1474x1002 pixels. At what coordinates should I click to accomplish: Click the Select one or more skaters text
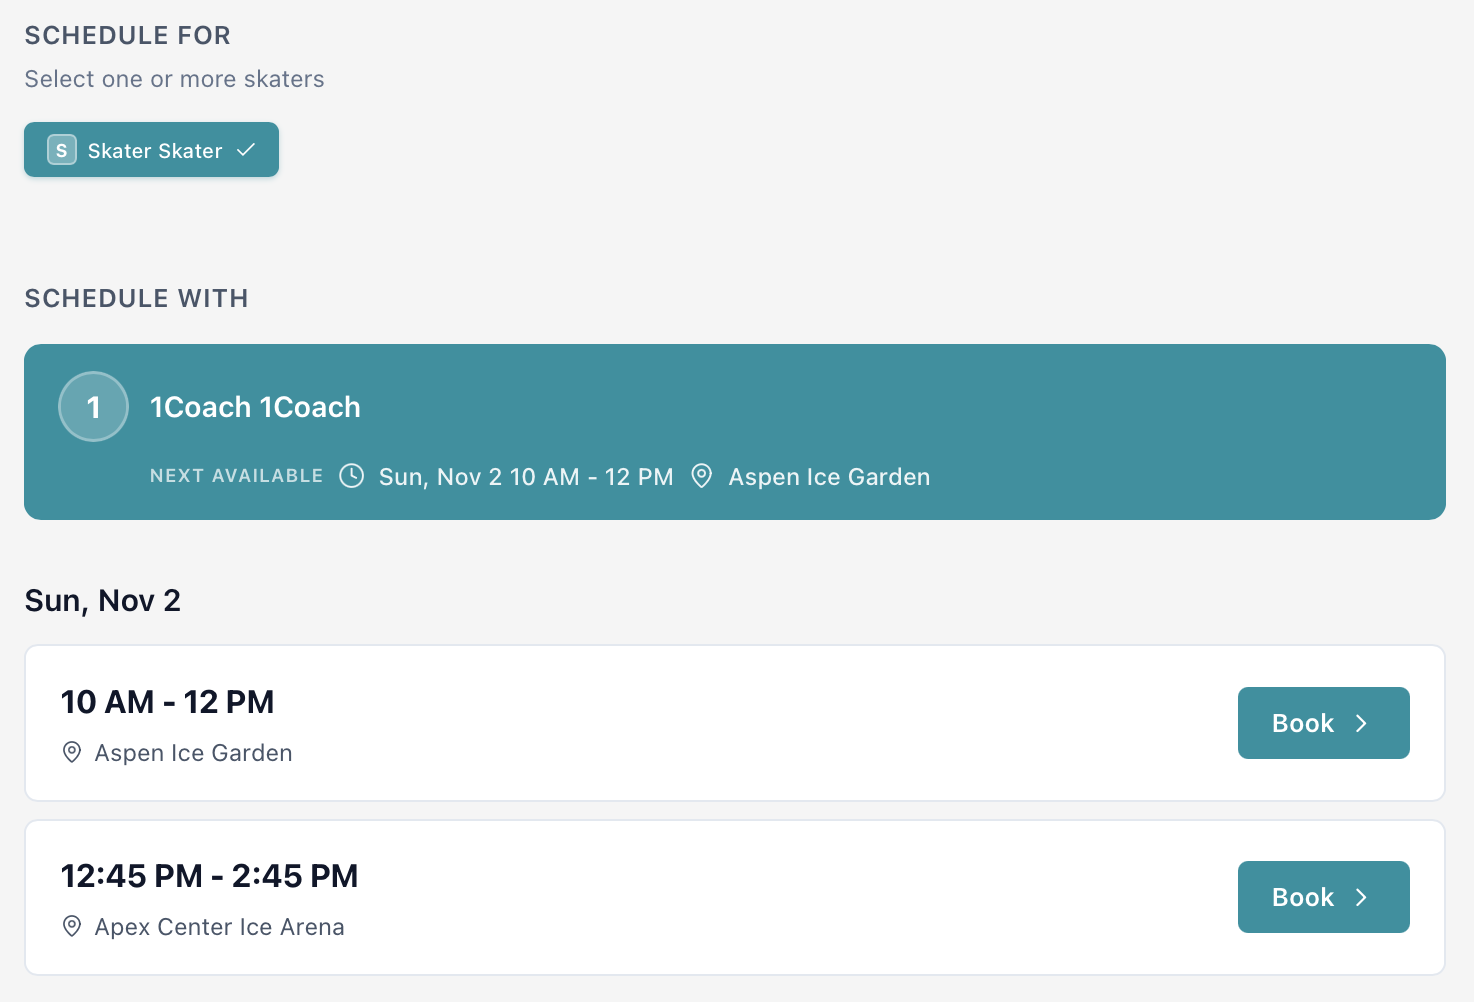[174, 78]
